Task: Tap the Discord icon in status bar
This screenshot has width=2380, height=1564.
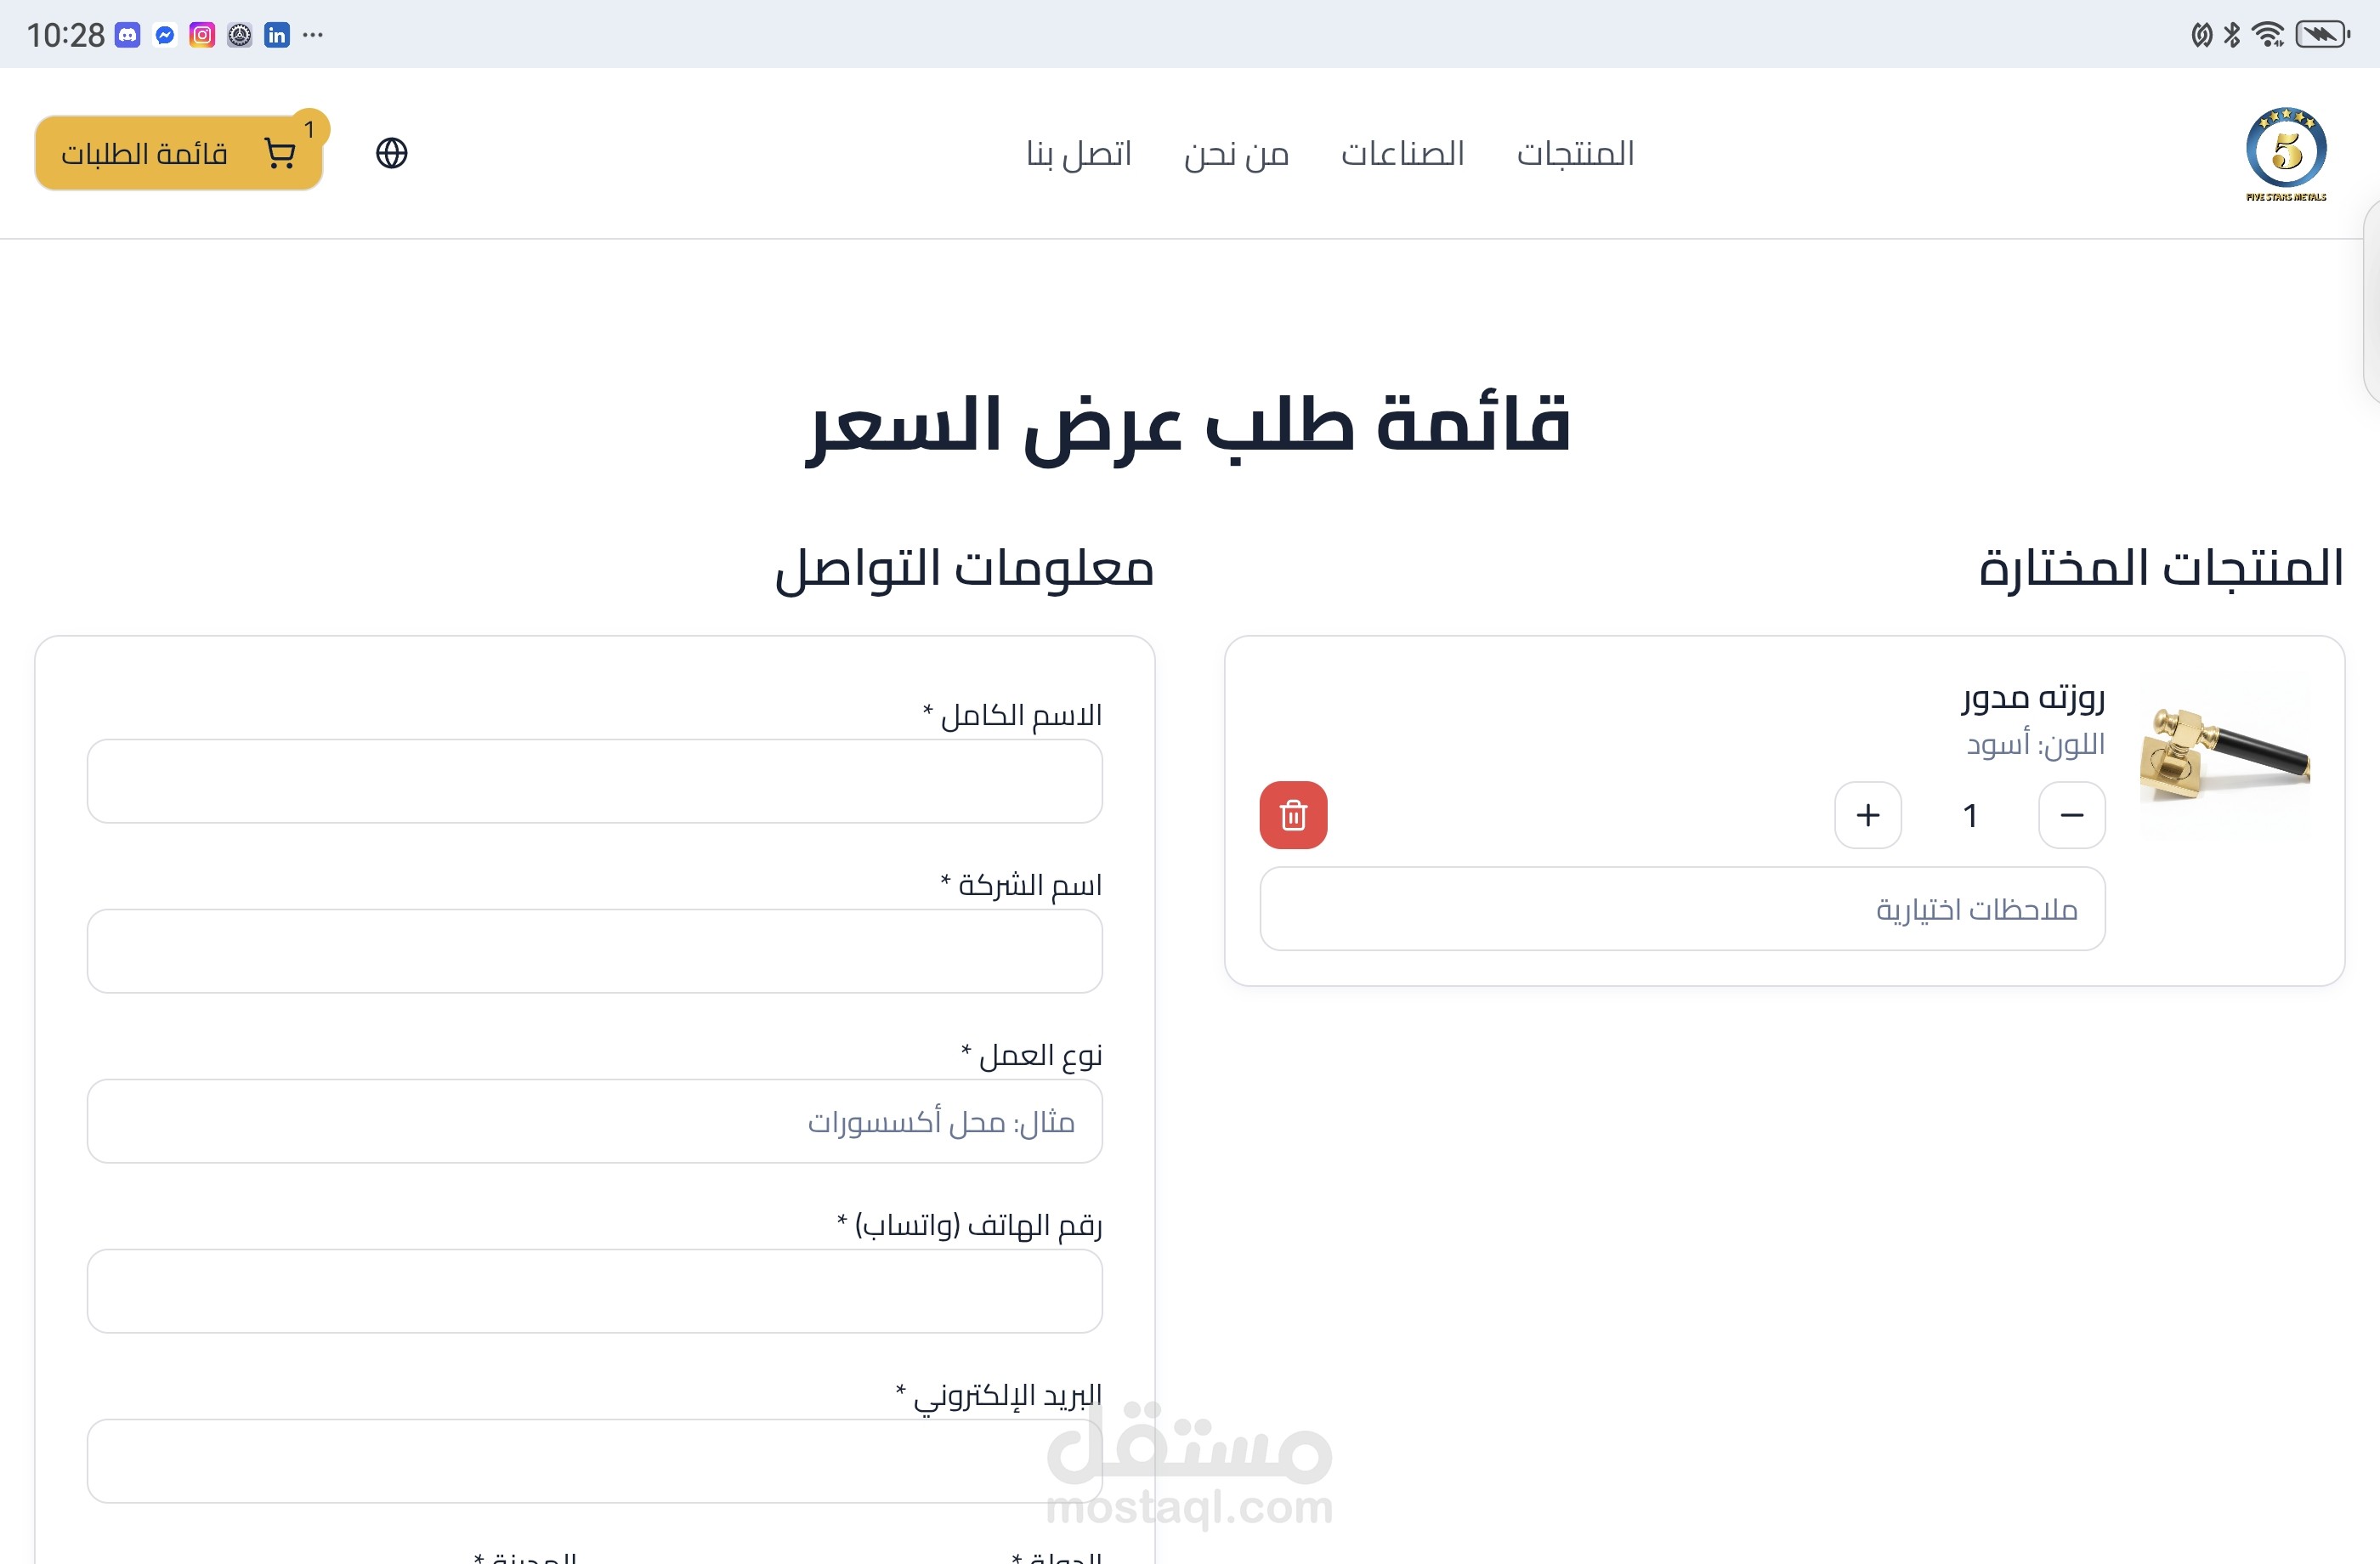Action: pos(127,35)
